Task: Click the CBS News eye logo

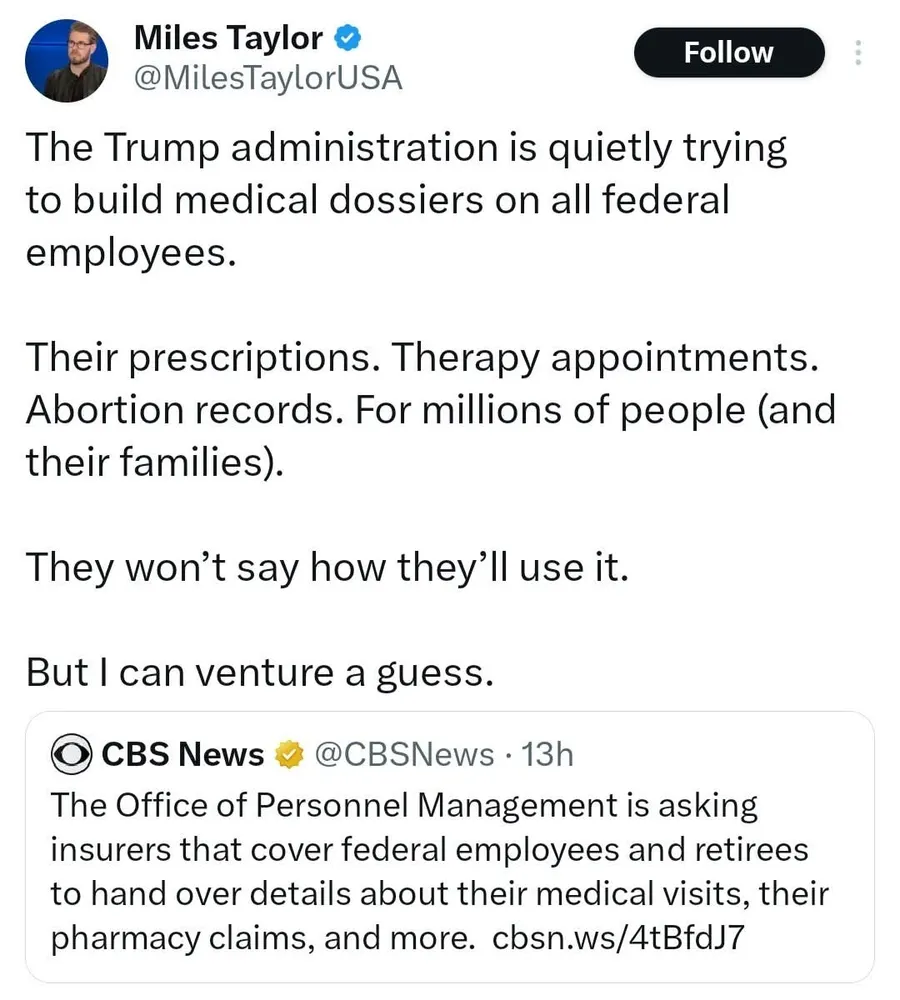Action: tap(72, 754)
